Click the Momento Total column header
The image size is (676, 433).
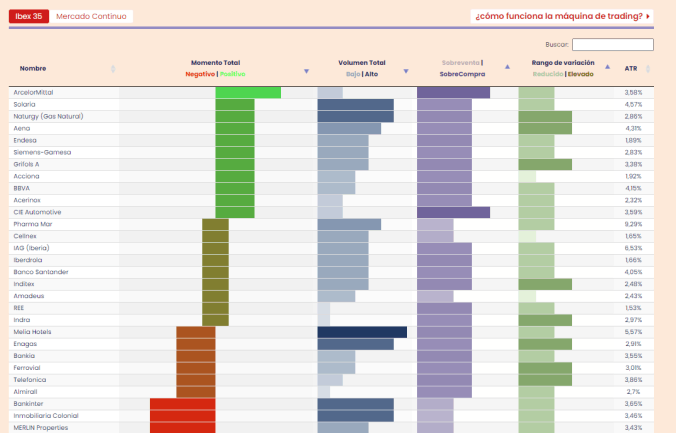(216, 63)
